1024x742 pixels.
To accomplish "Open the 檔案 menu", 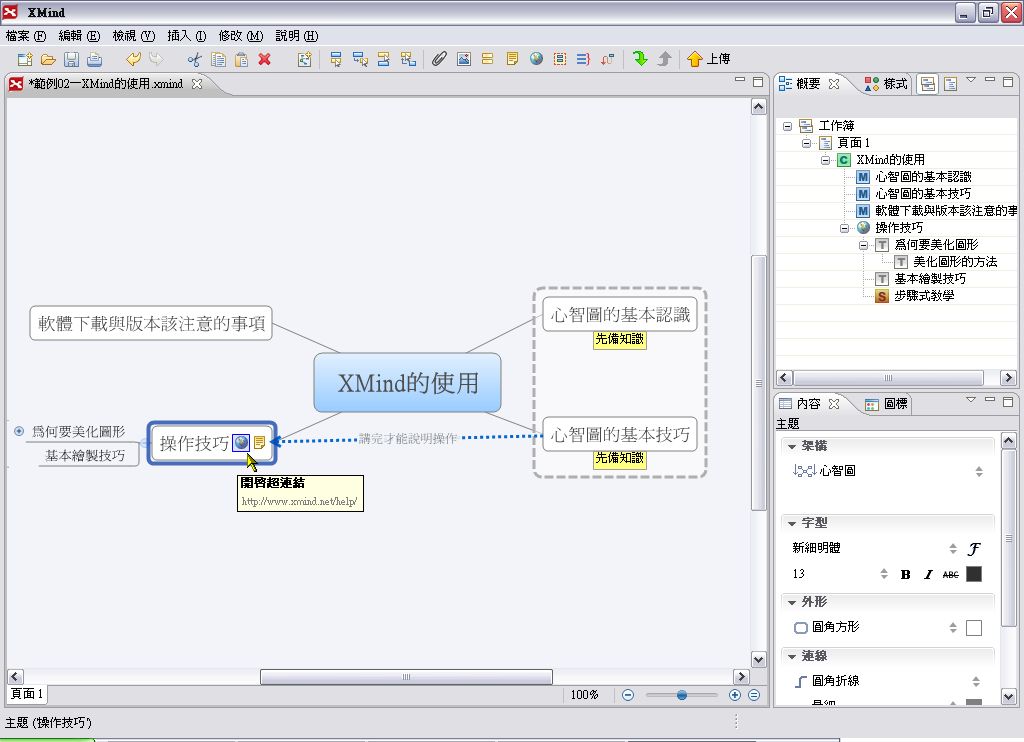I will (25, 36).
